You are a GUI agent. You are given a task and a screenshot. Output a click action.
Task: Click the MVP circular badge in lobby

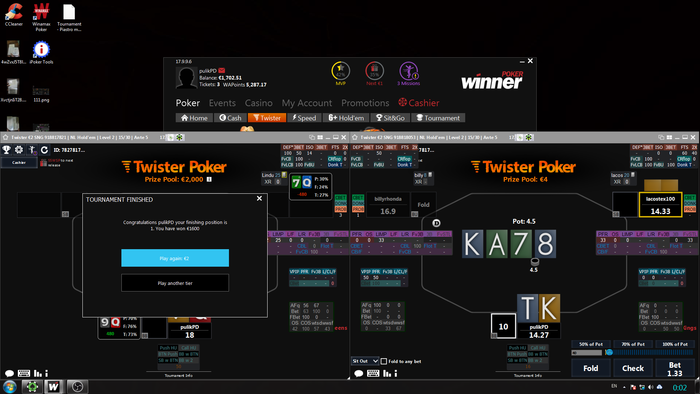[x=341, y=71]
